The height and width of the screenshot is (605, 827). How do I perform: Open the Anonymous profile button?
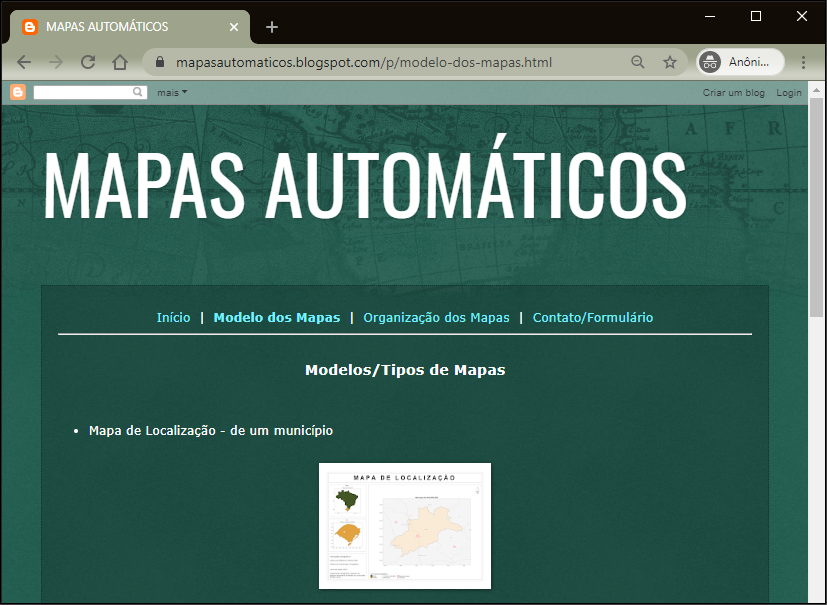click(x=740, y=62)
